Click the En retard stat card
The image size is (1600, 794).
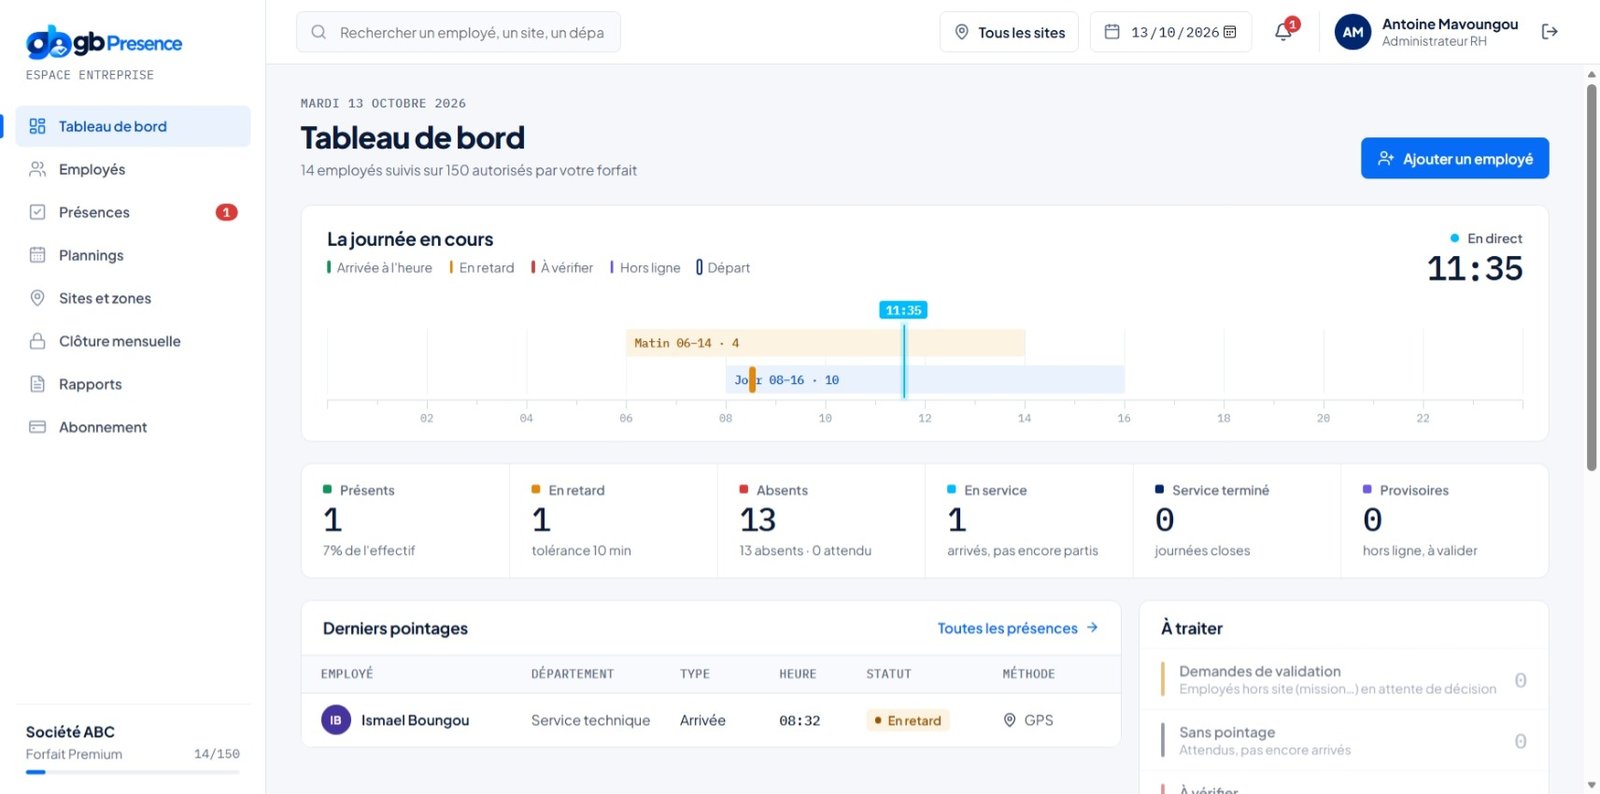click(613, 520)
